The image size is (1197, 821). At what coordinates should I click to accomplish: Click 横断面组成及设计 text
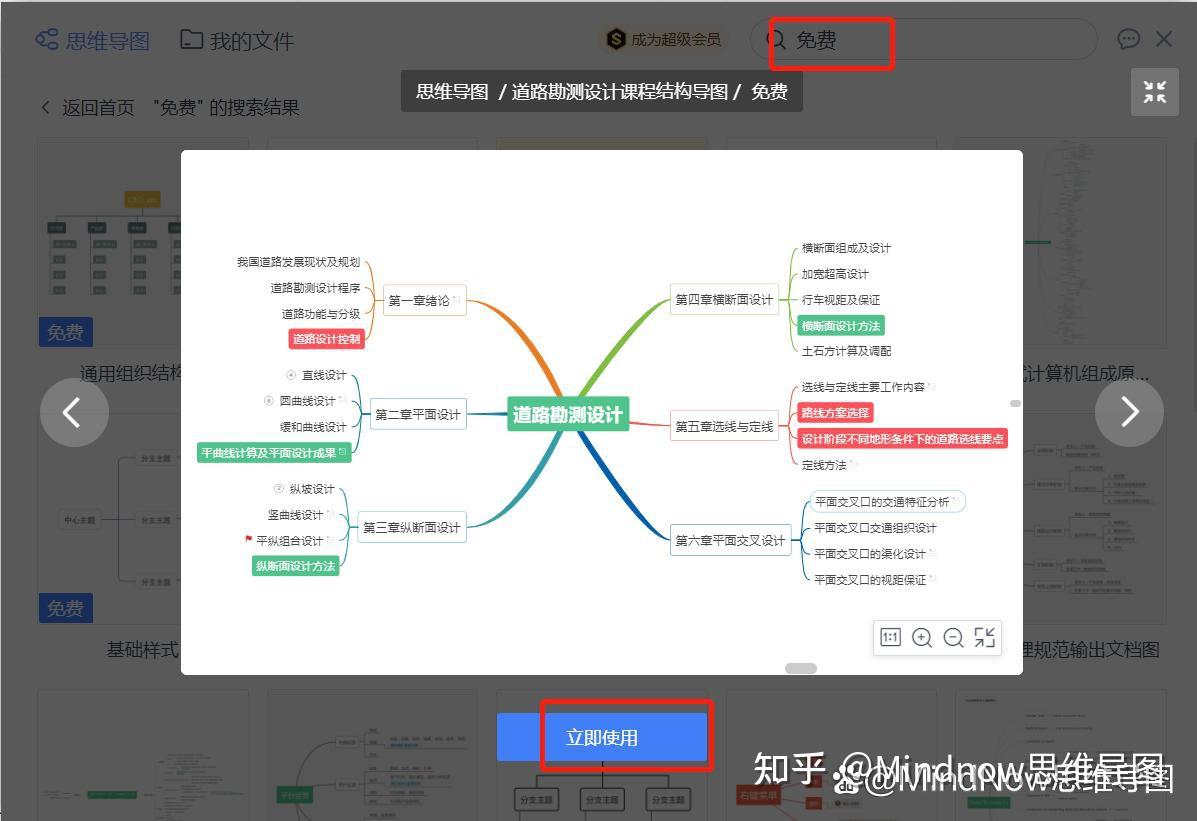[846, 248]
